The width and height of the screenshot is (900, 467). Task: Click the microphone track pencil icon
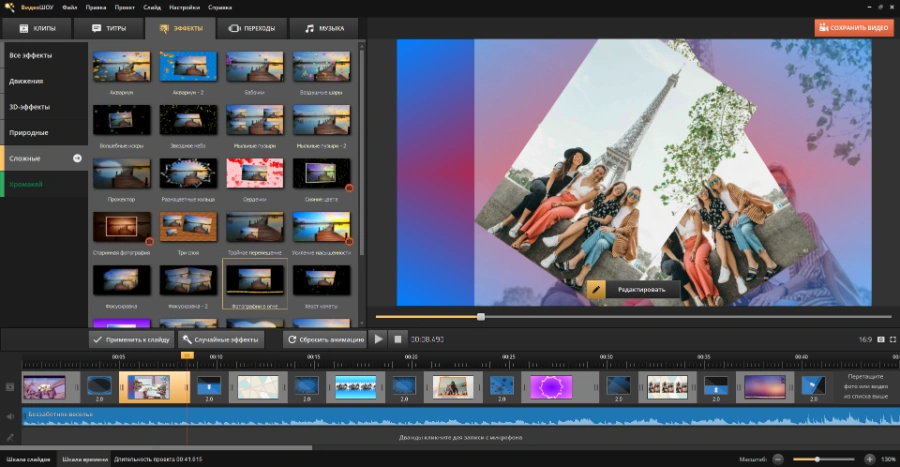[10, 437]
